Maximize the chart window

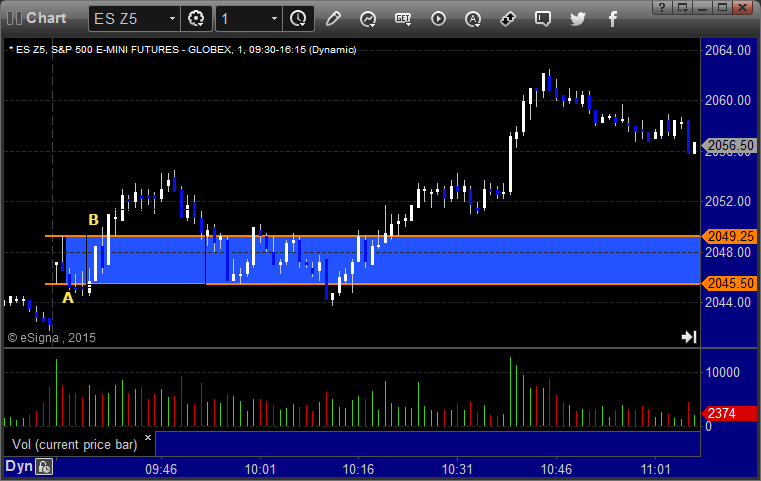click(x=722, y=7)
